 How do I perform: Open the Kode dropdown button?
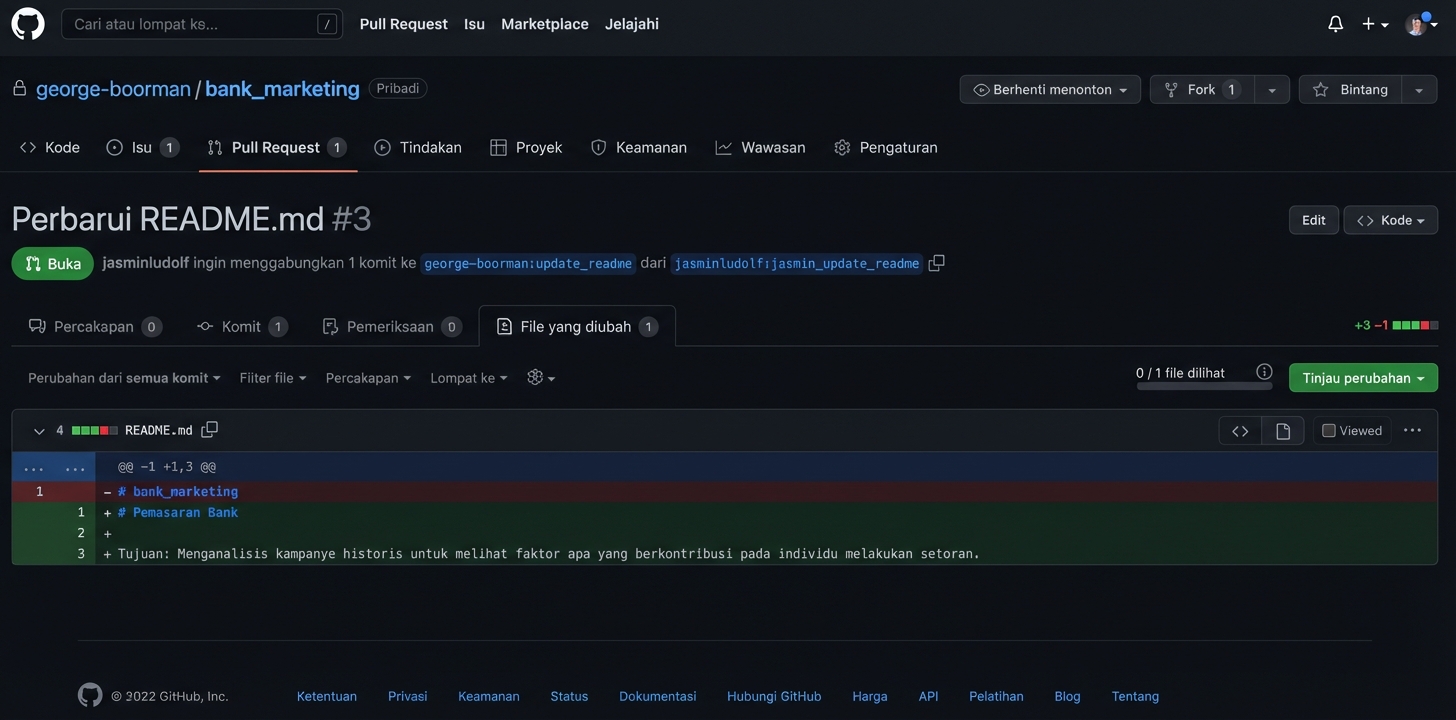(x=1391, y=220)
